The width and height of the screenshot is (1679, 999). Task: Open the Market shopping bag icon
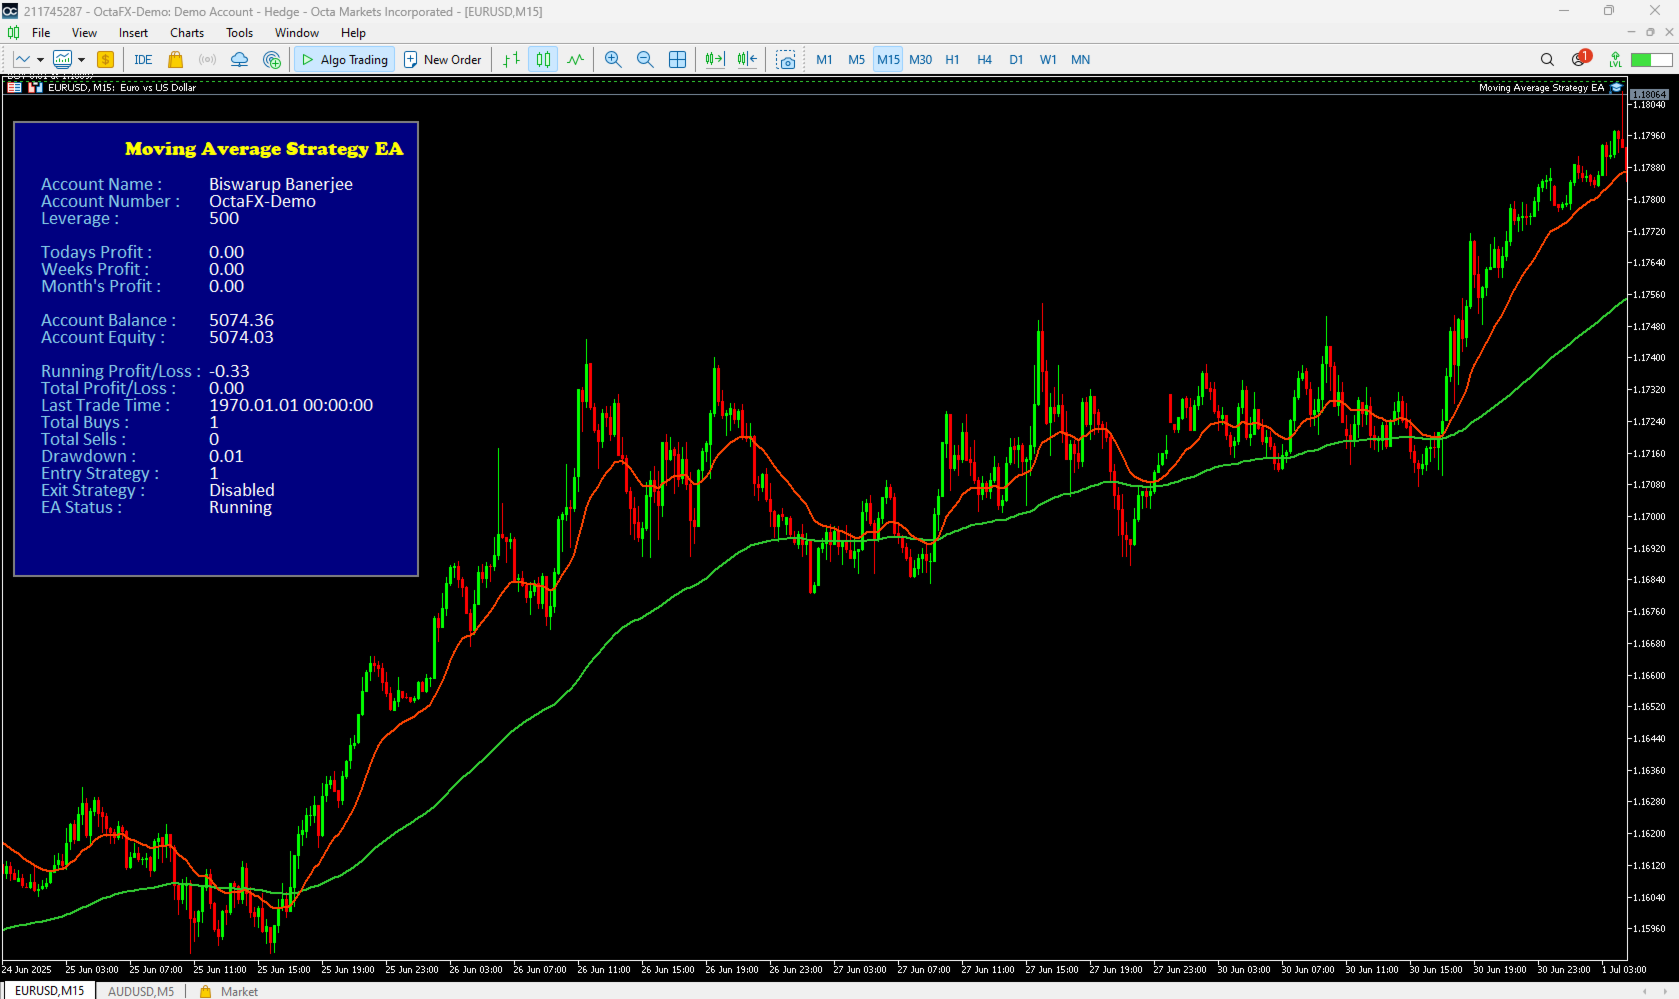coord(176,60)
